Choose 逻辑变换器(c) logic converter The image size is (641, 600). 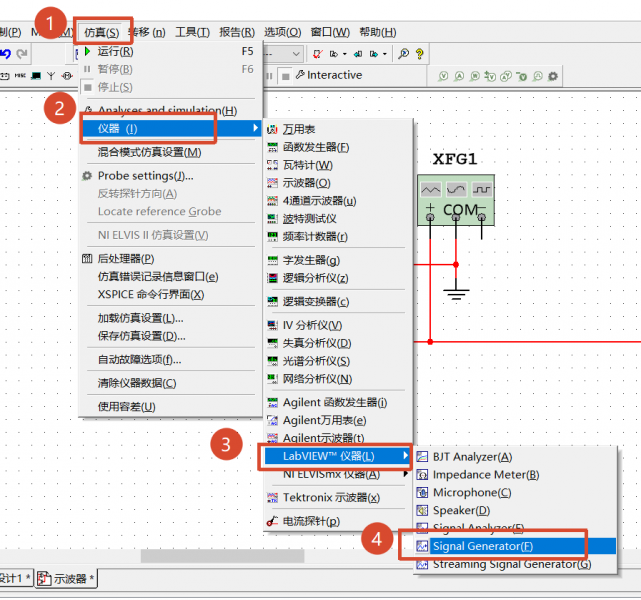tap(338, 302)
